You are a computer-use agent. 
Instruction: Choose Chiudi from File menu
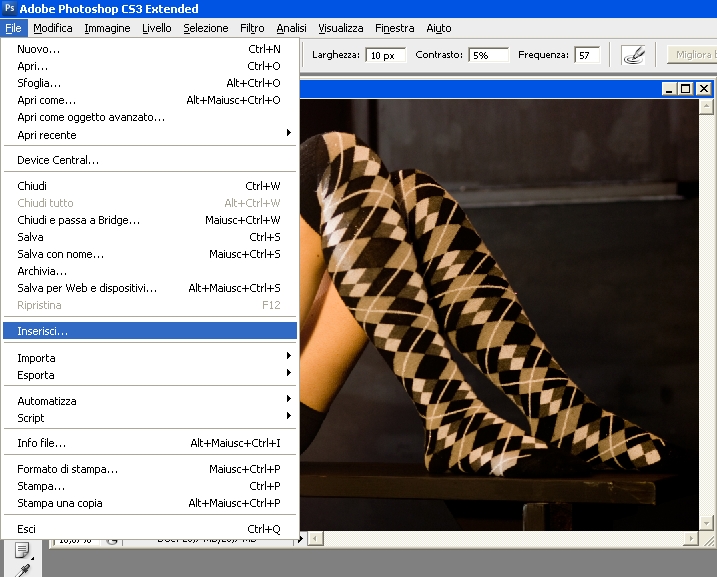[150, 186]
